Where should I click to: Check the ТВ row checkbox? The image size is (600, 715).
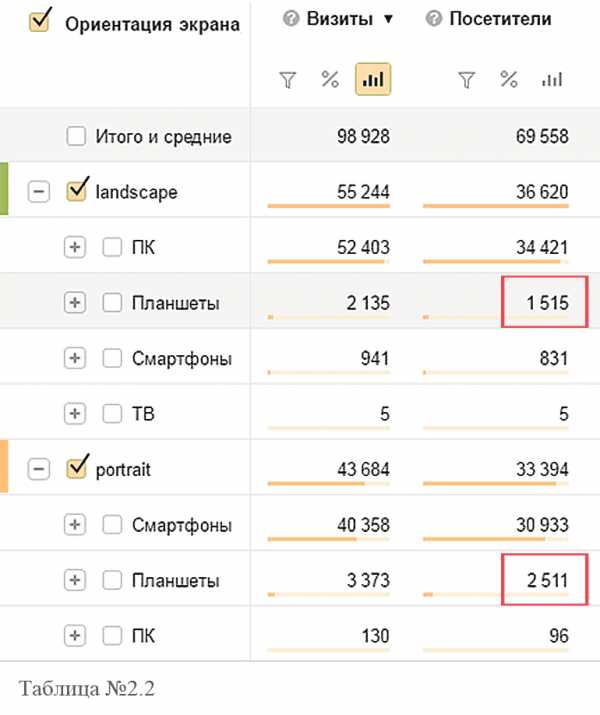tap(112, 413)
